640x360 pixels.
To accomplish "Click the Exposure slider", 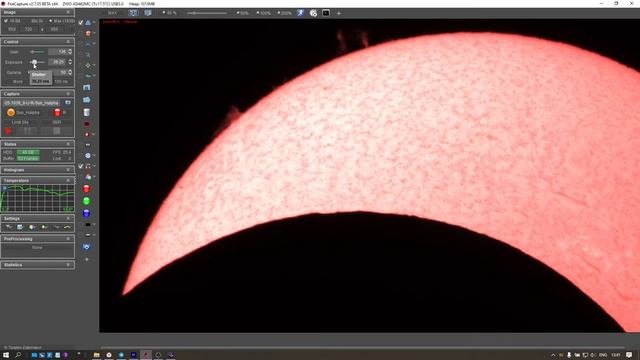I will click(x=38, y=62).
